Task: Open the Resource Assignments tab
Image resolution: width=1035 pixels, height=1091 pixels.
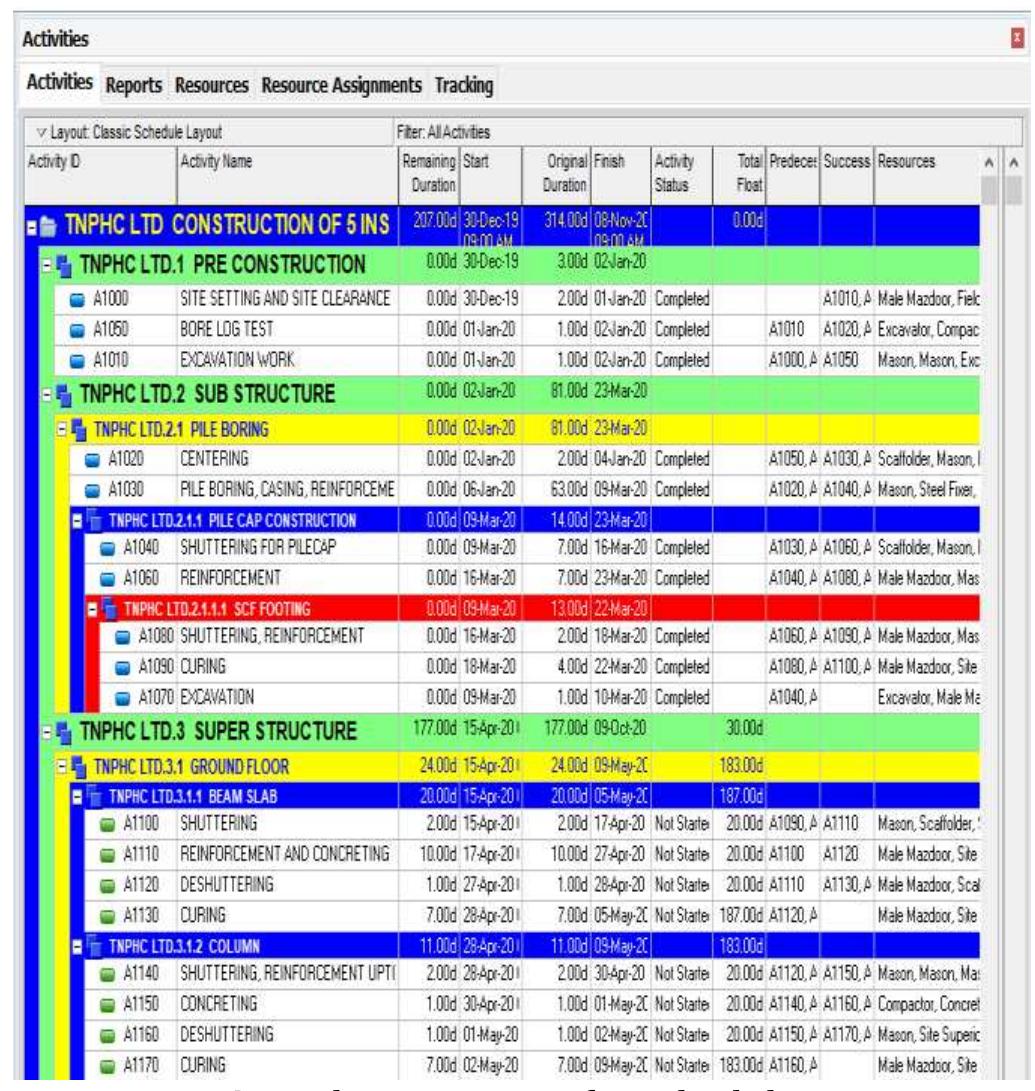Action: coord(342,86)
